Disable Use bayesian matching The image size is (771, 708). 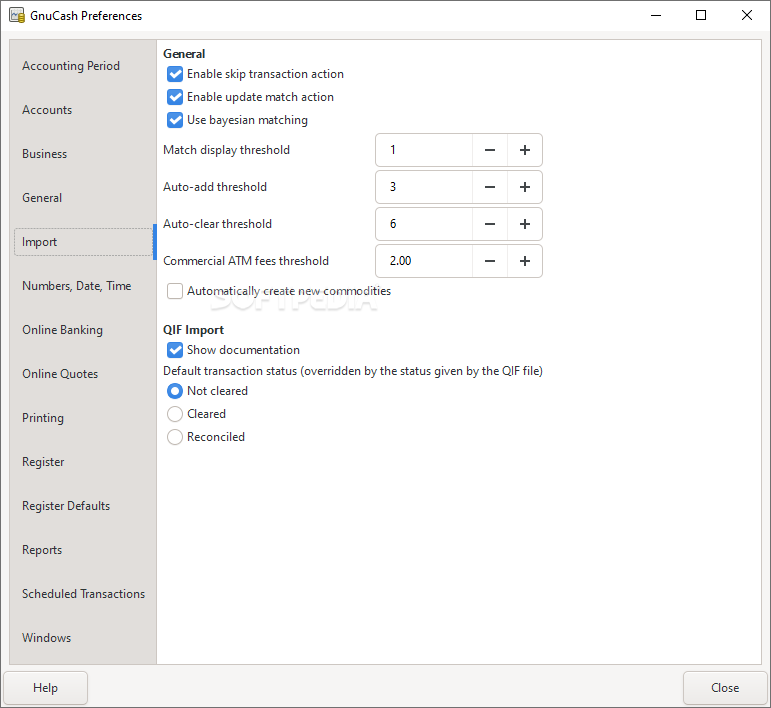(x=175, y=120)
